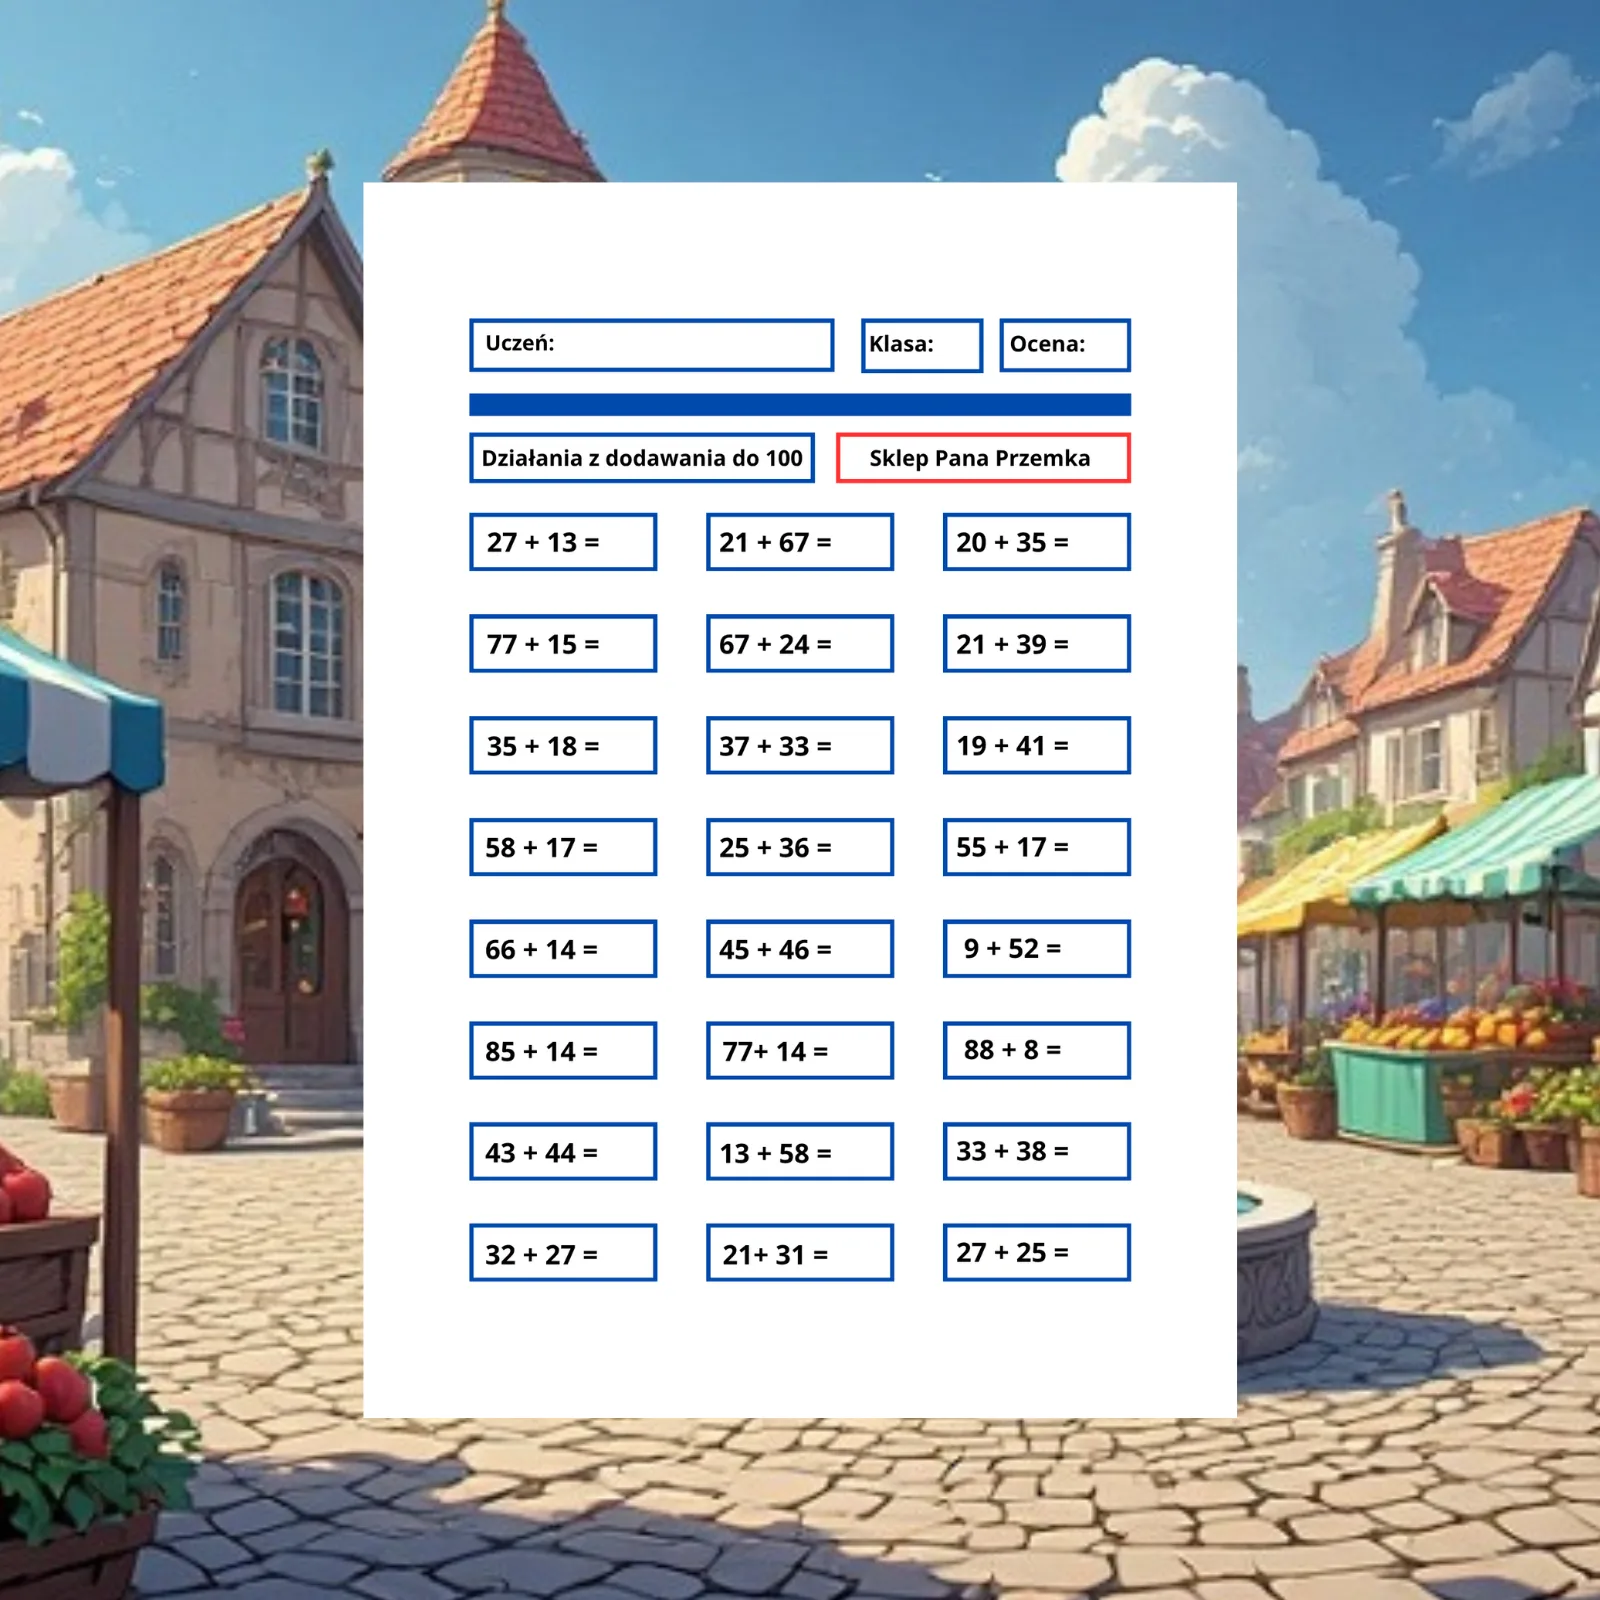The width and height of the screenshot is (1600, 1600).
Task: Click the Ocena grade field
Action: (x=1065, y=345)
